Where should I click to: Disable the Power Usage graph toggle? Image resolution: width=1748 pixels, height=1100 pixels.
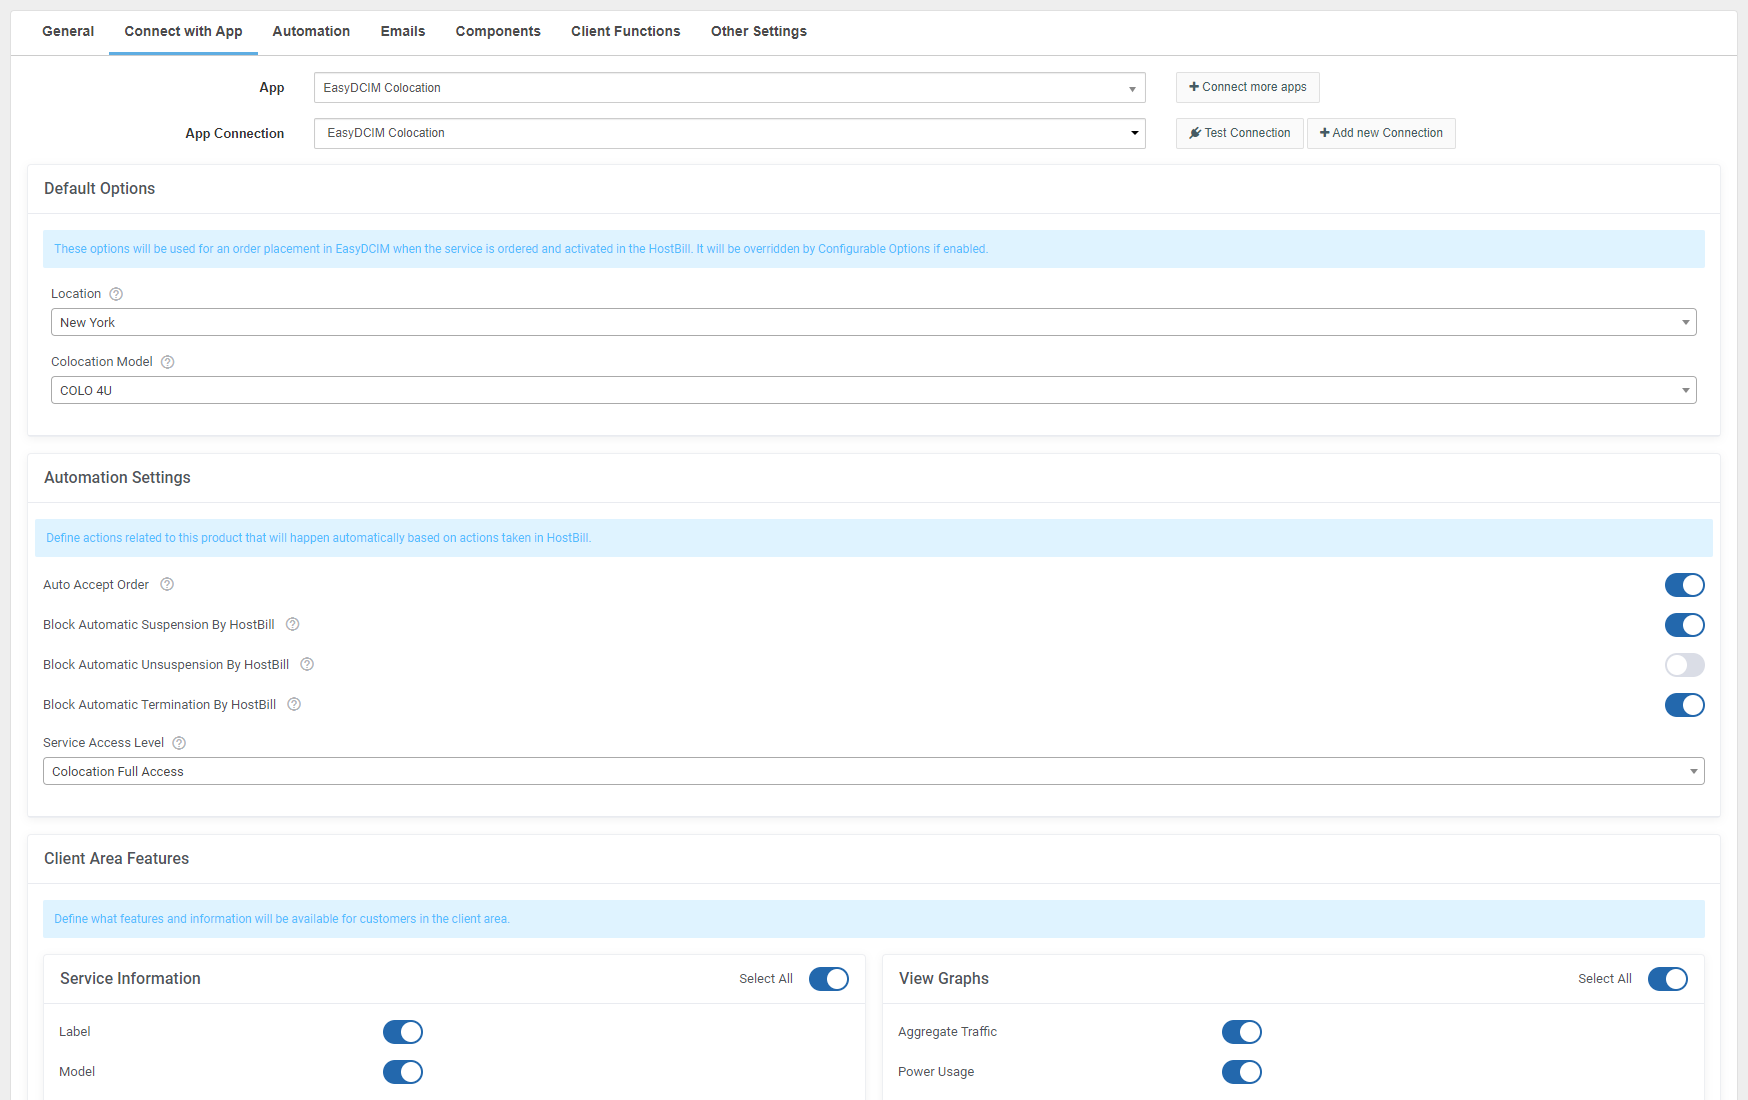(1241, 1072)
